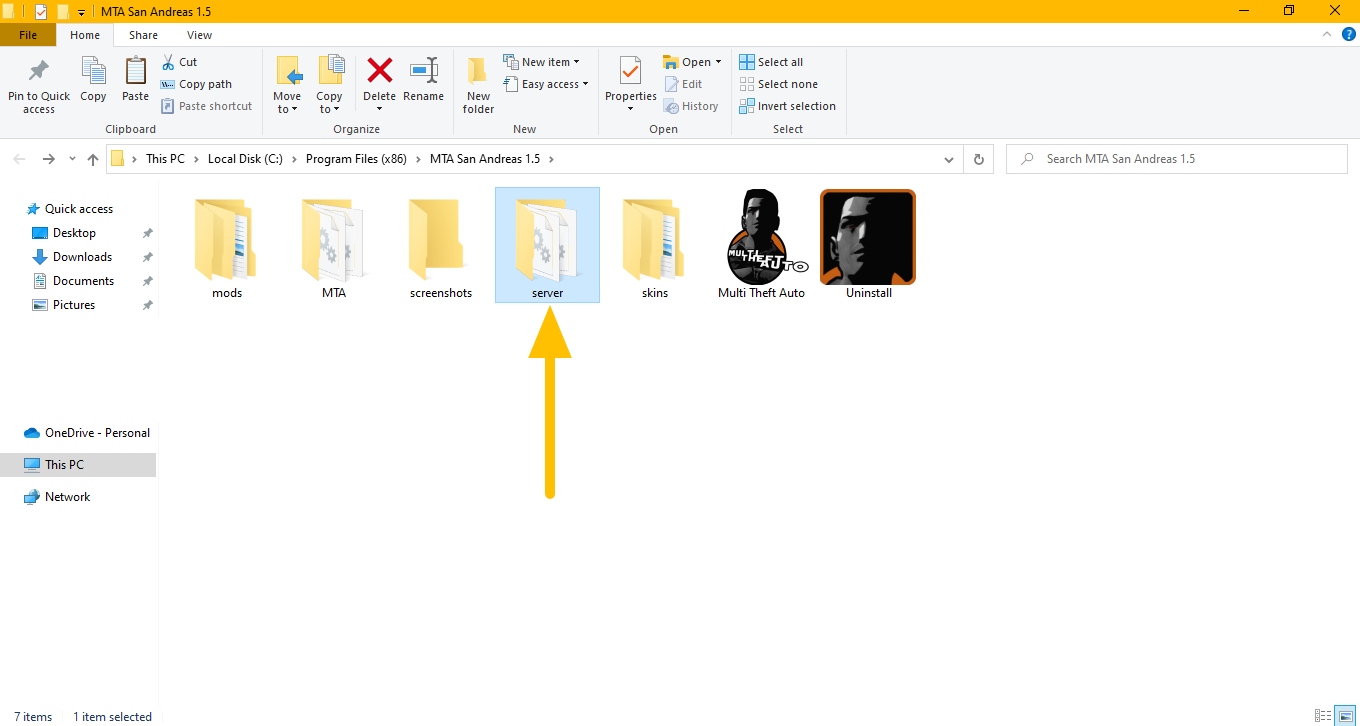Select the skins folder

click(655, 245)
